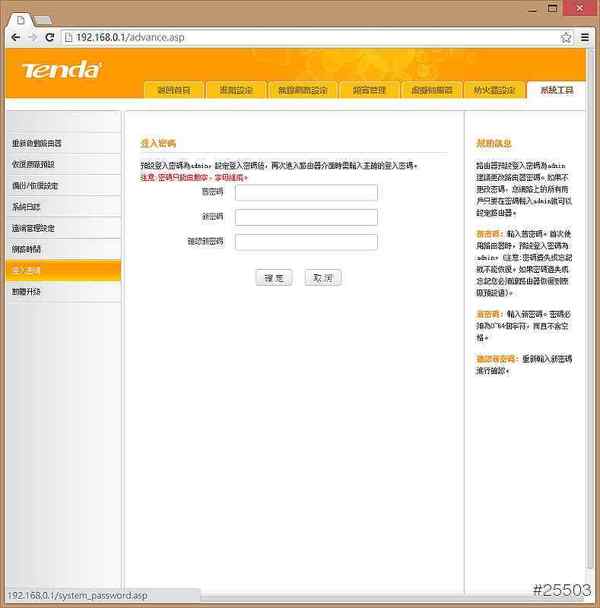Click the 新密碼 (new password) input field
The height and width of the screenshot is (608, 600).
(306, 217)
